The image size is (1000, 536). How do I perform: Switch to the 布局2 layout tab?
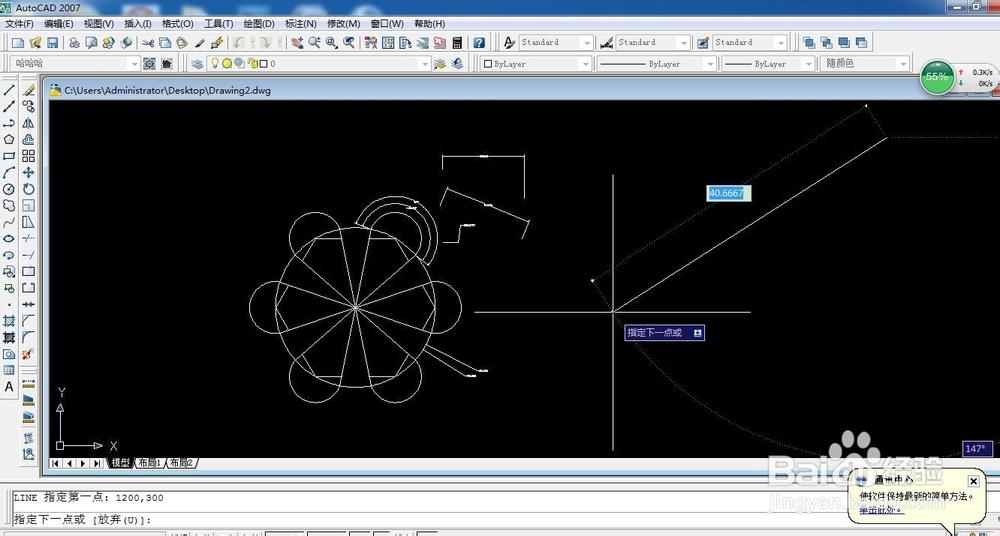[181, 463]
